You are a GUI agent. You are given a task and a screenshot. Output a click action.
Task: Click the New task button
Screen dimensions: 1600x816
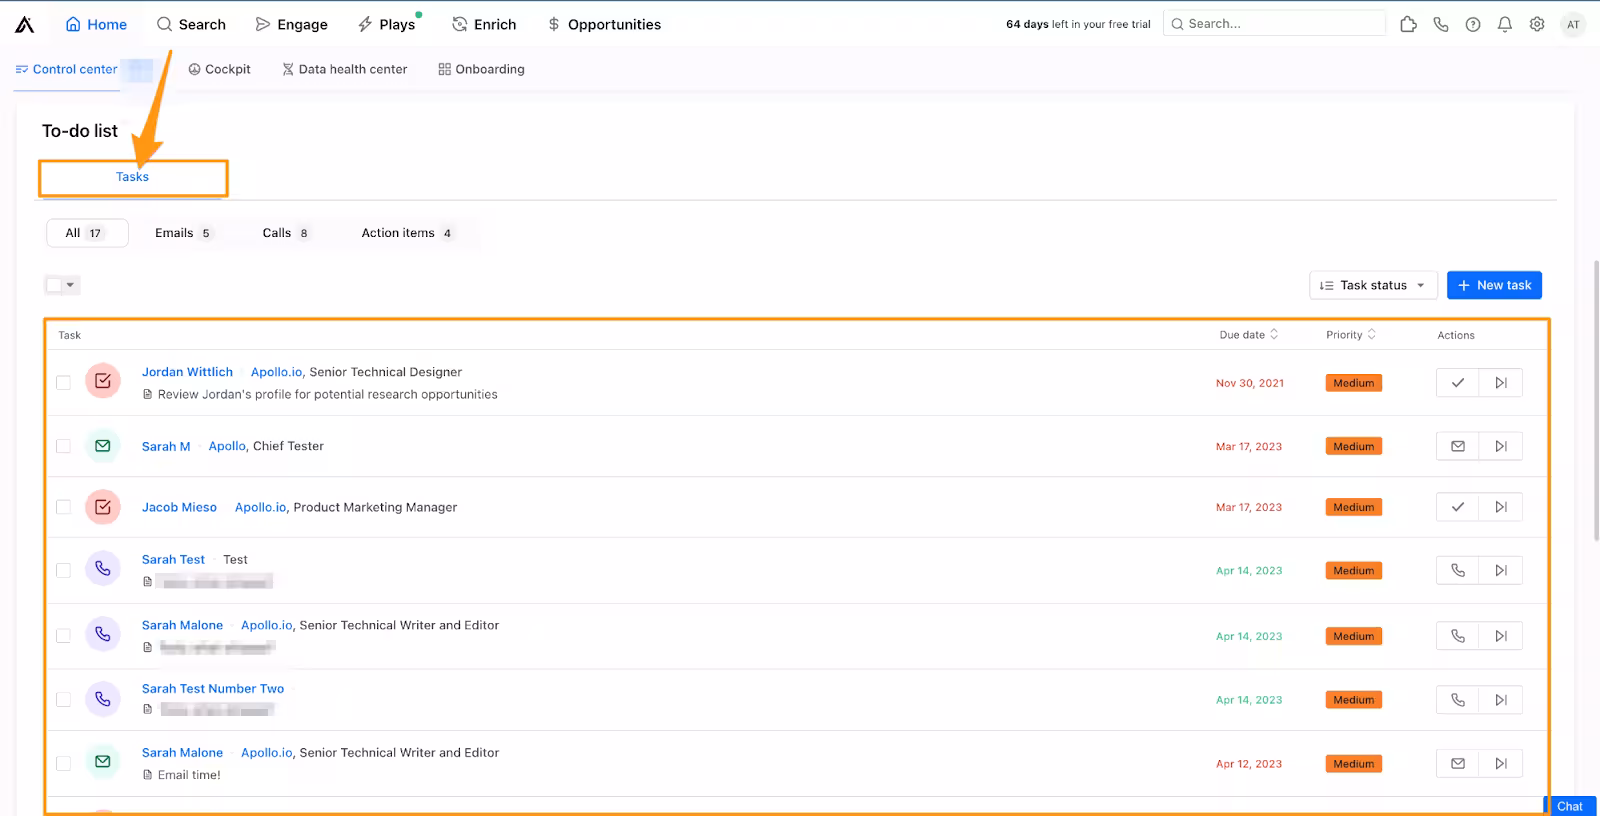pos(1493,286)
